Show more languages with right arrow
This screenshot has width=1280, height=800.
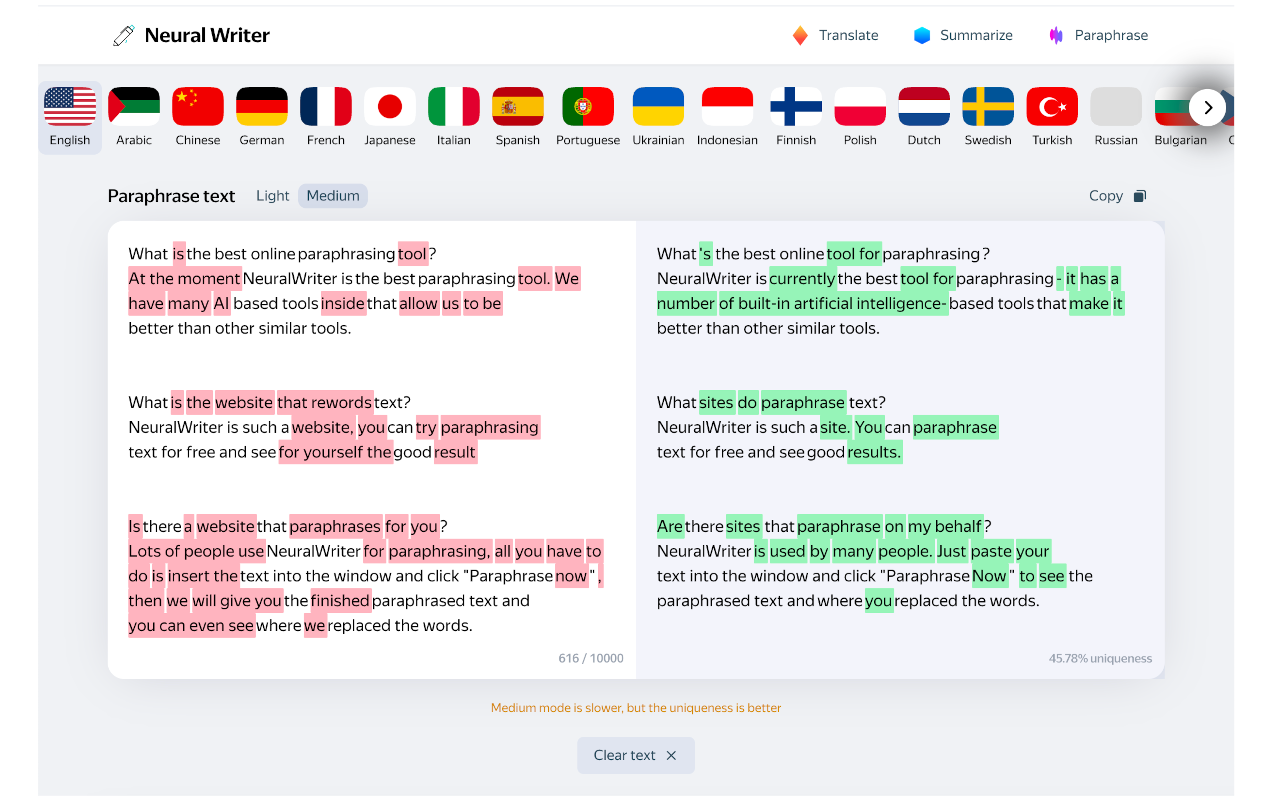pyautogui.click(x=1208, y=107)
